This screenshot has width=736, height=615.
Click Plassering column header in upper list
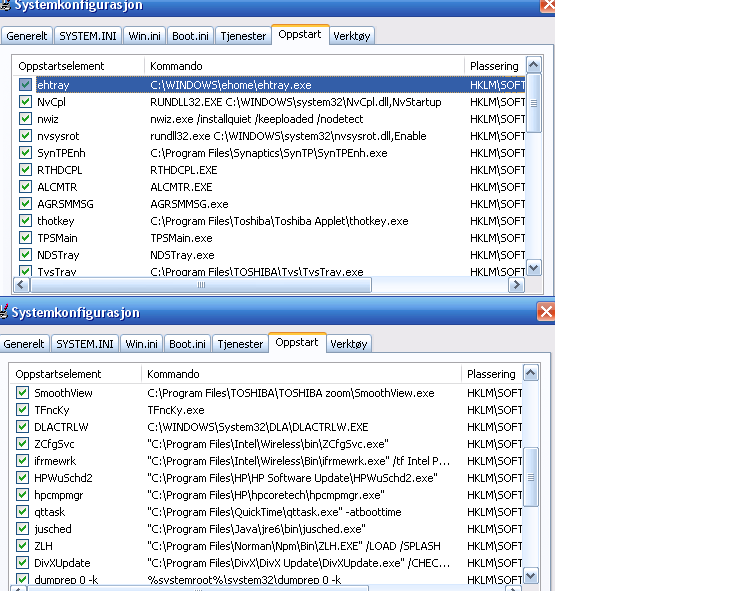[494, 66]
